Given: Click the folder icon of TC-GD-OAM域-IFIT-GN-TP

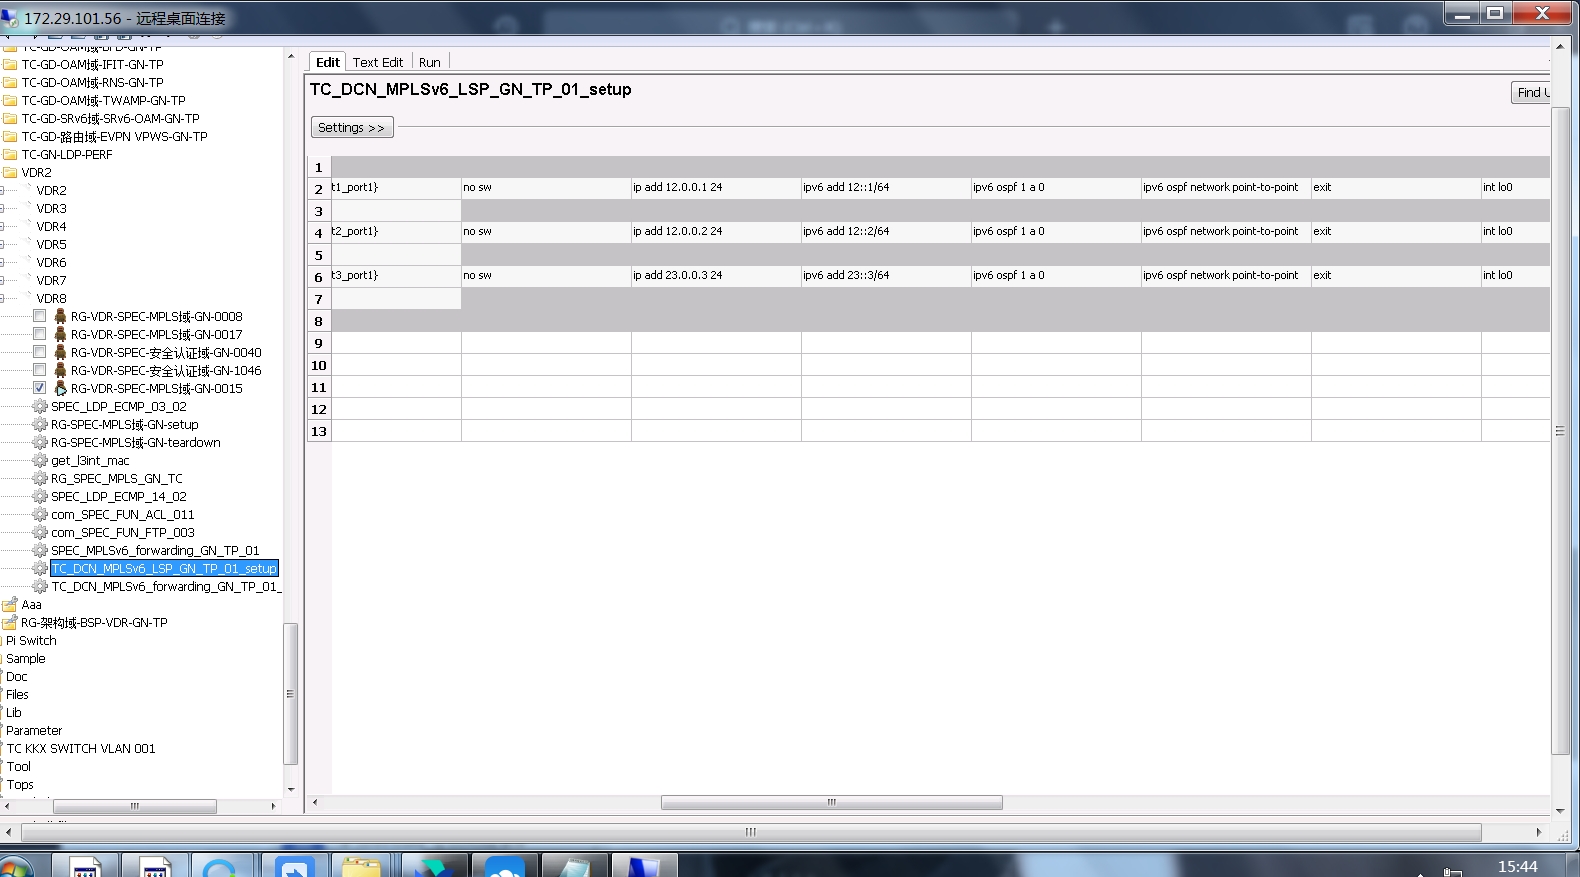Looking at the screenshot, I should (x=10, y=64).
